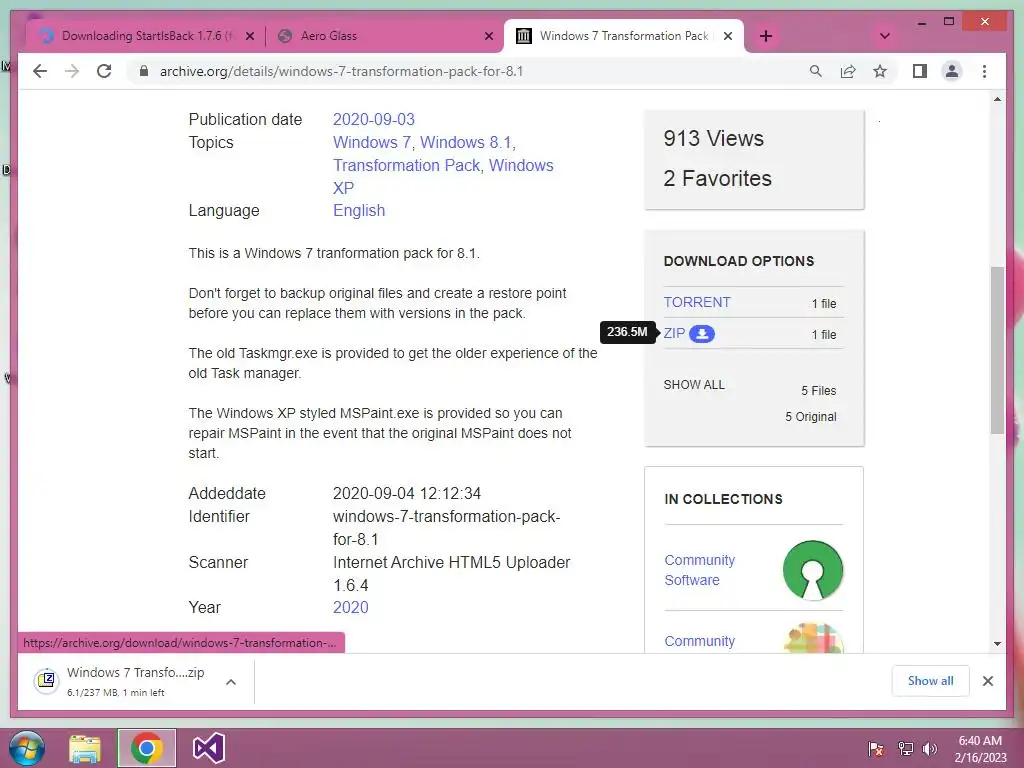Open the Windows 8.1 topic link

466,142
